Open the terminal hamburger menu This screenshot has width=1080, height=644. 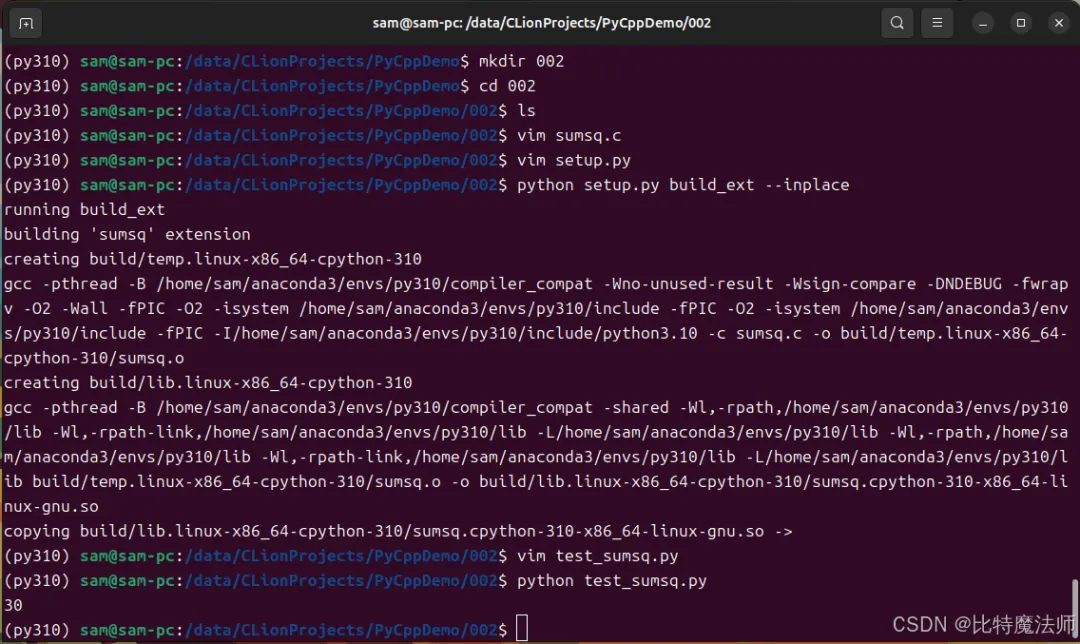coord(937,23)
